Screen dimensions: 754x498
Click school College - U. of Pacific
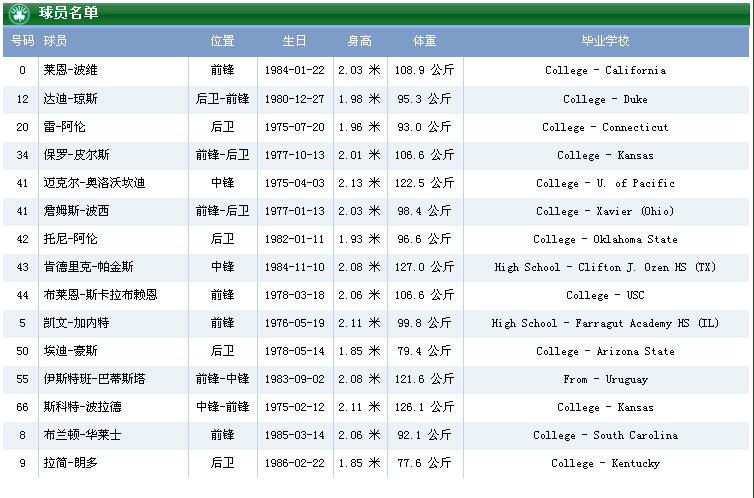(605, 183)
